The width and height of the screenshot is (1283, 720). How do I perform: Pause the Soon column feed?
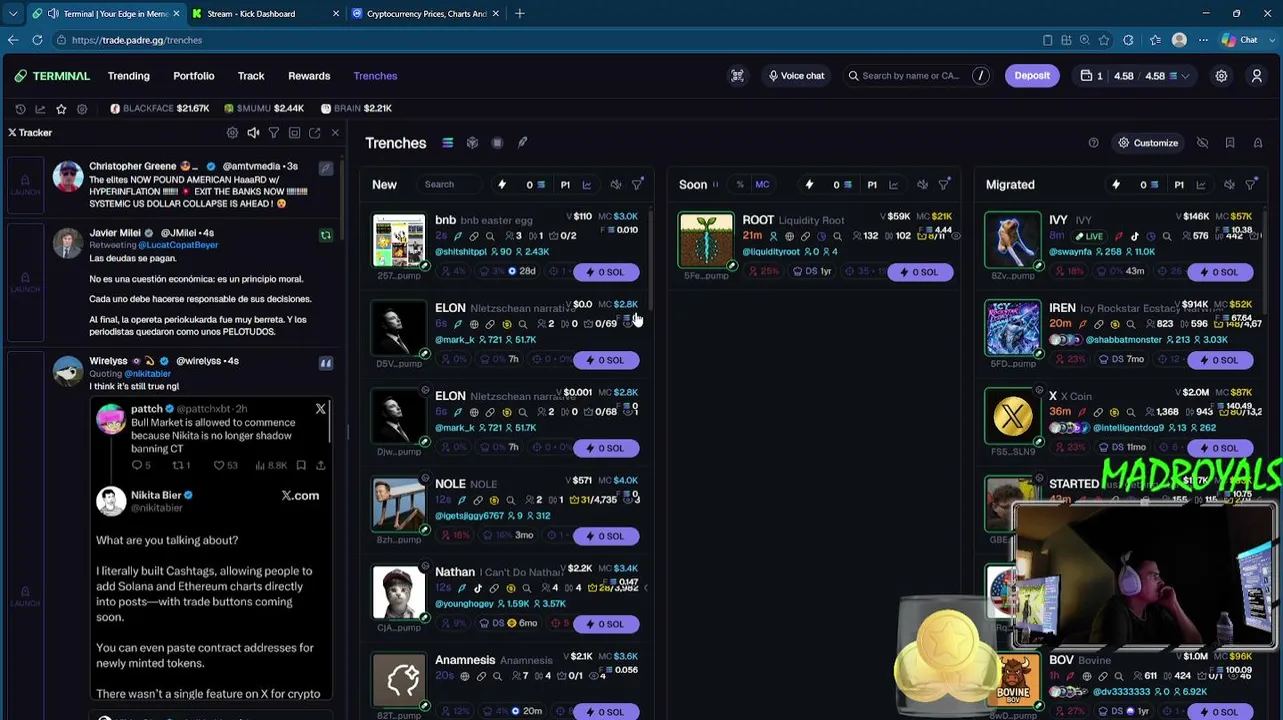(715, 185)
